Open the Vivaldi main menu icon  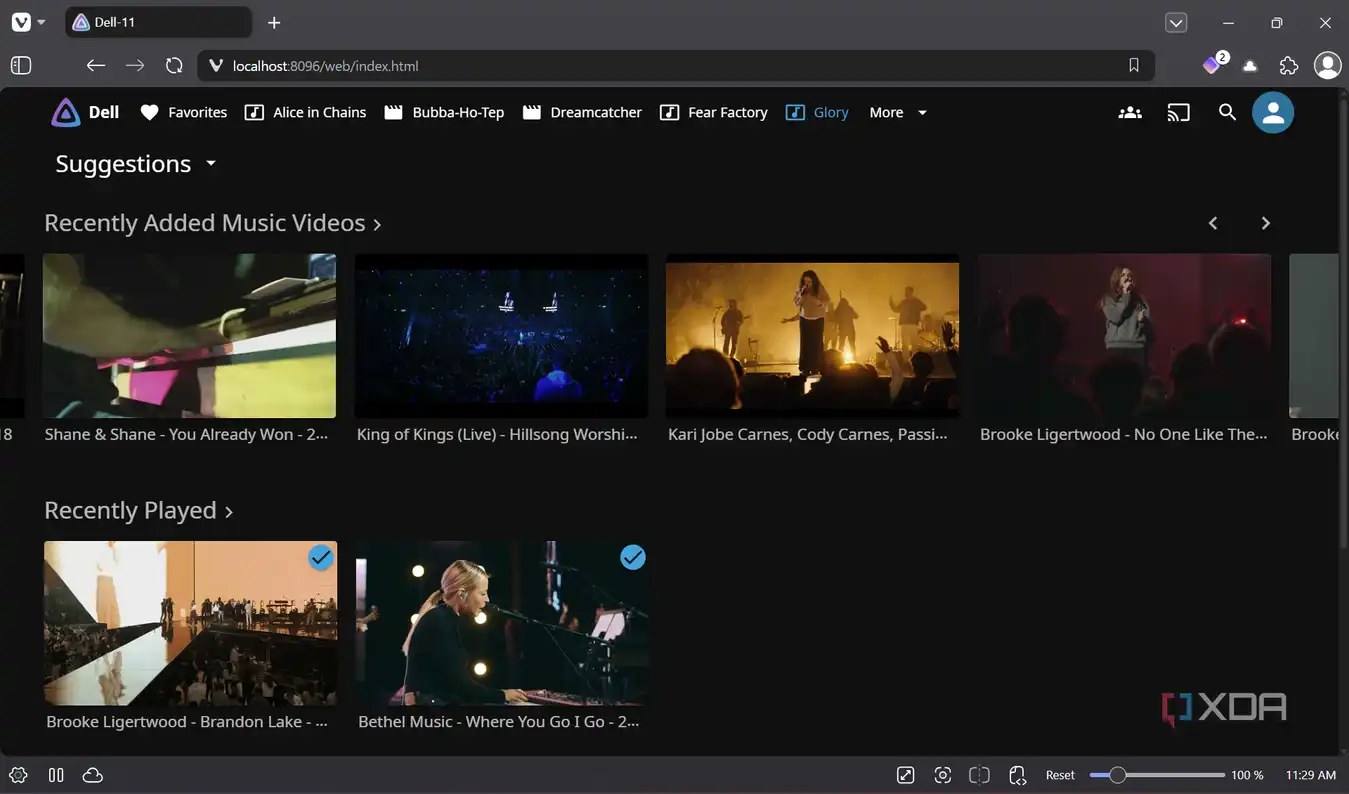tap(20, 22)
